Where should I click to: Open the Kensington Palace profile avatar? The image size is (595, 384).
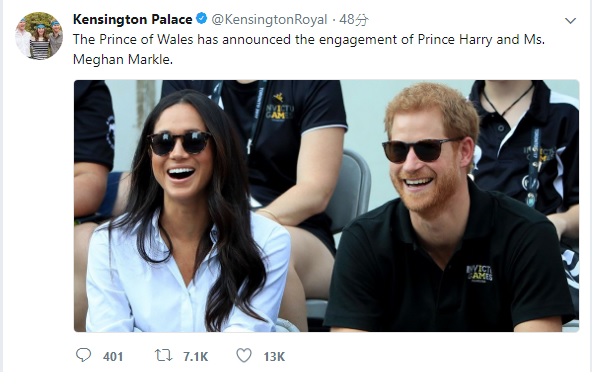click(x=39, y=36)
